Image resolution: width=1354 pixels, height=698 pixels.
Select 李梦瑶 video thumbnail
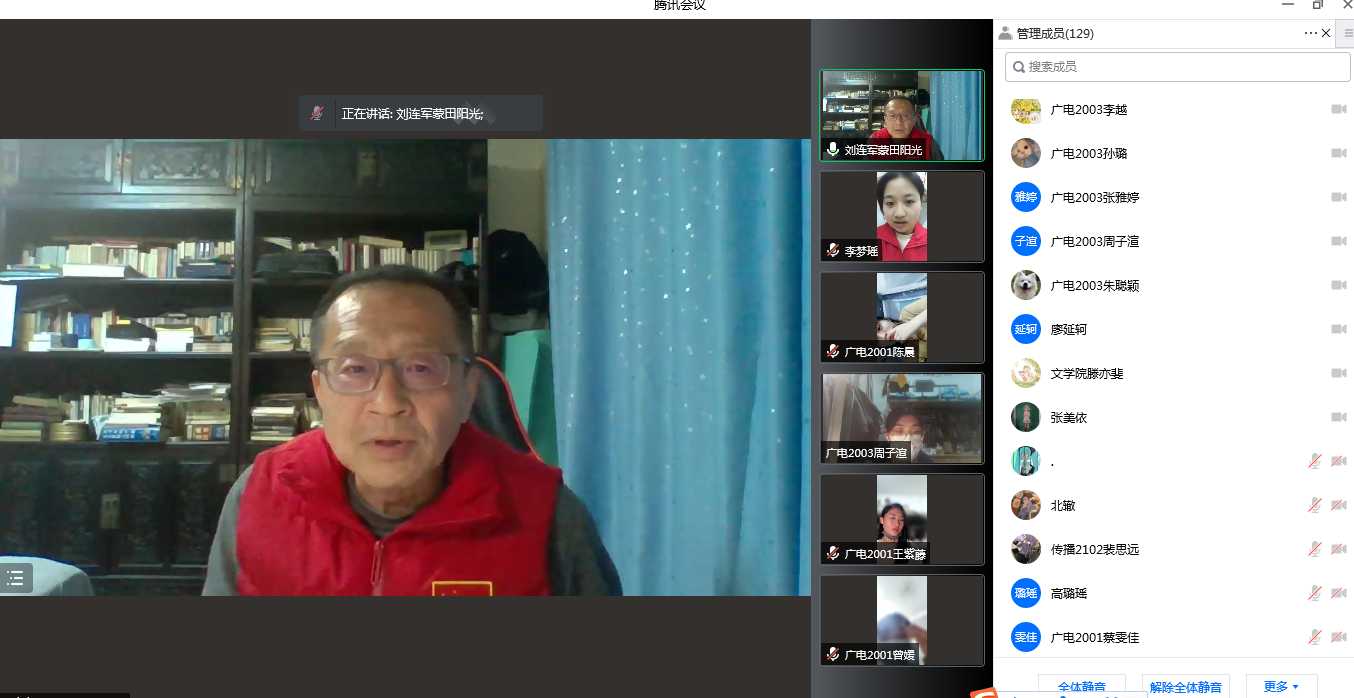click(x=902, y=216)
